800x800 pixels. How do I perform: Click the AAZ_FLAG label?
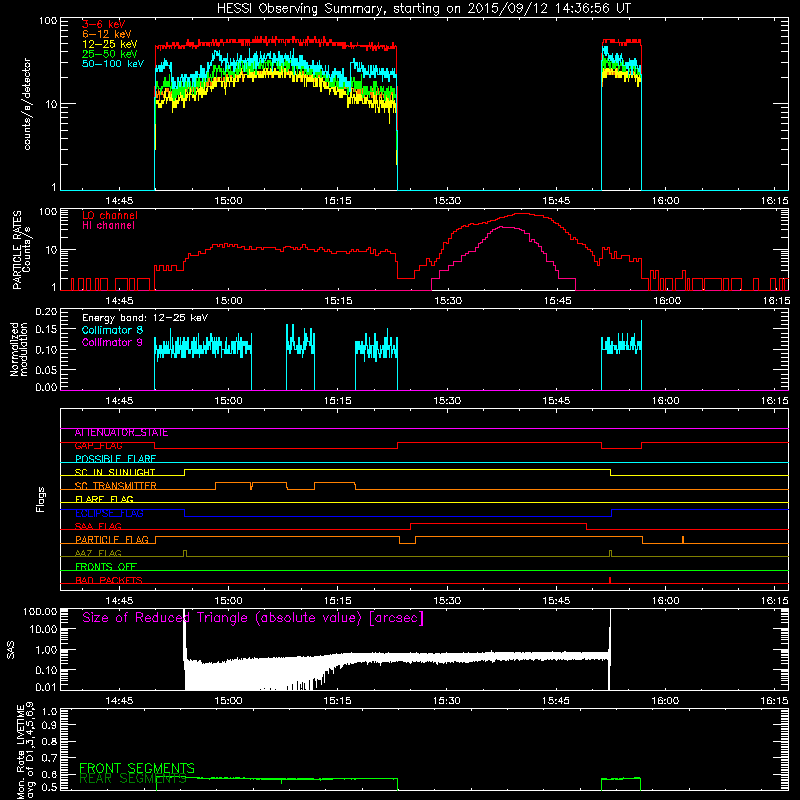[x=98, y=554]
